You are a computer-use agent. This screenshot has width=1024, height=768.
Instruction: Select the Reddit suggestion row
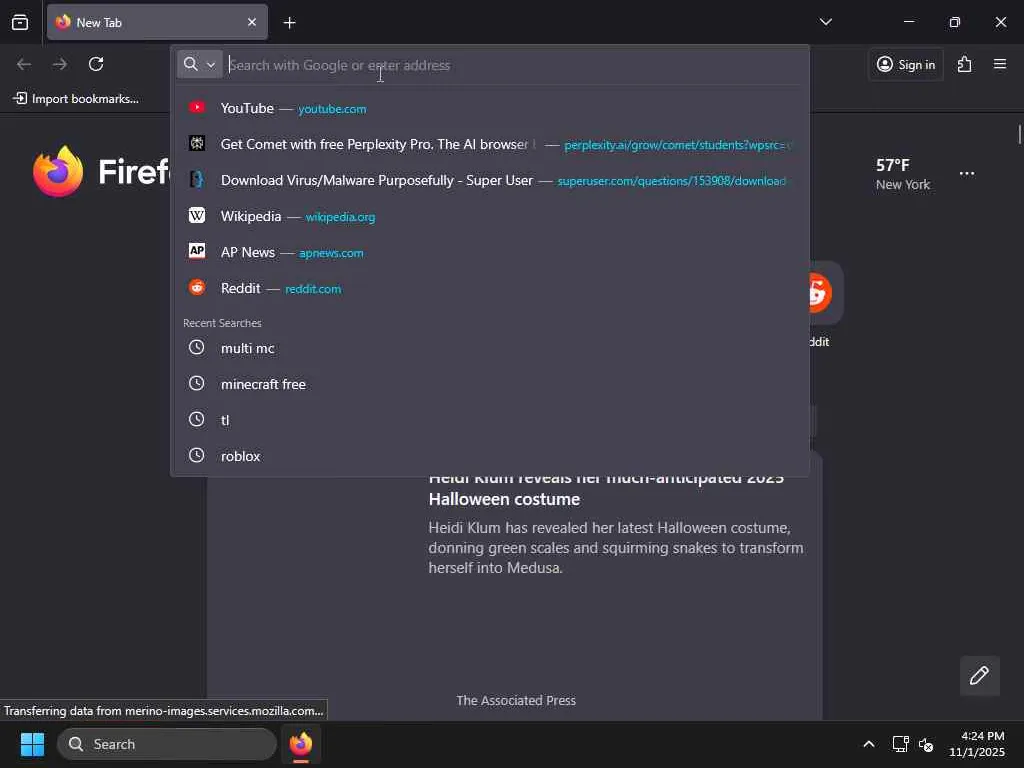(x=489, y=288)
